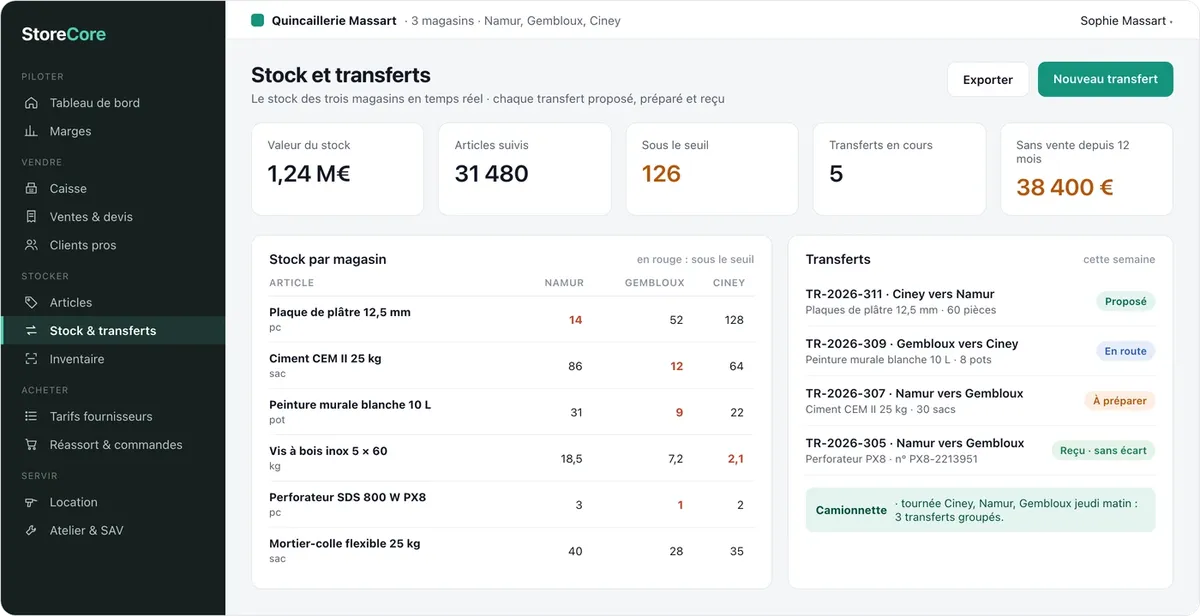Click the Transferts en cours card

coord(899,169)
